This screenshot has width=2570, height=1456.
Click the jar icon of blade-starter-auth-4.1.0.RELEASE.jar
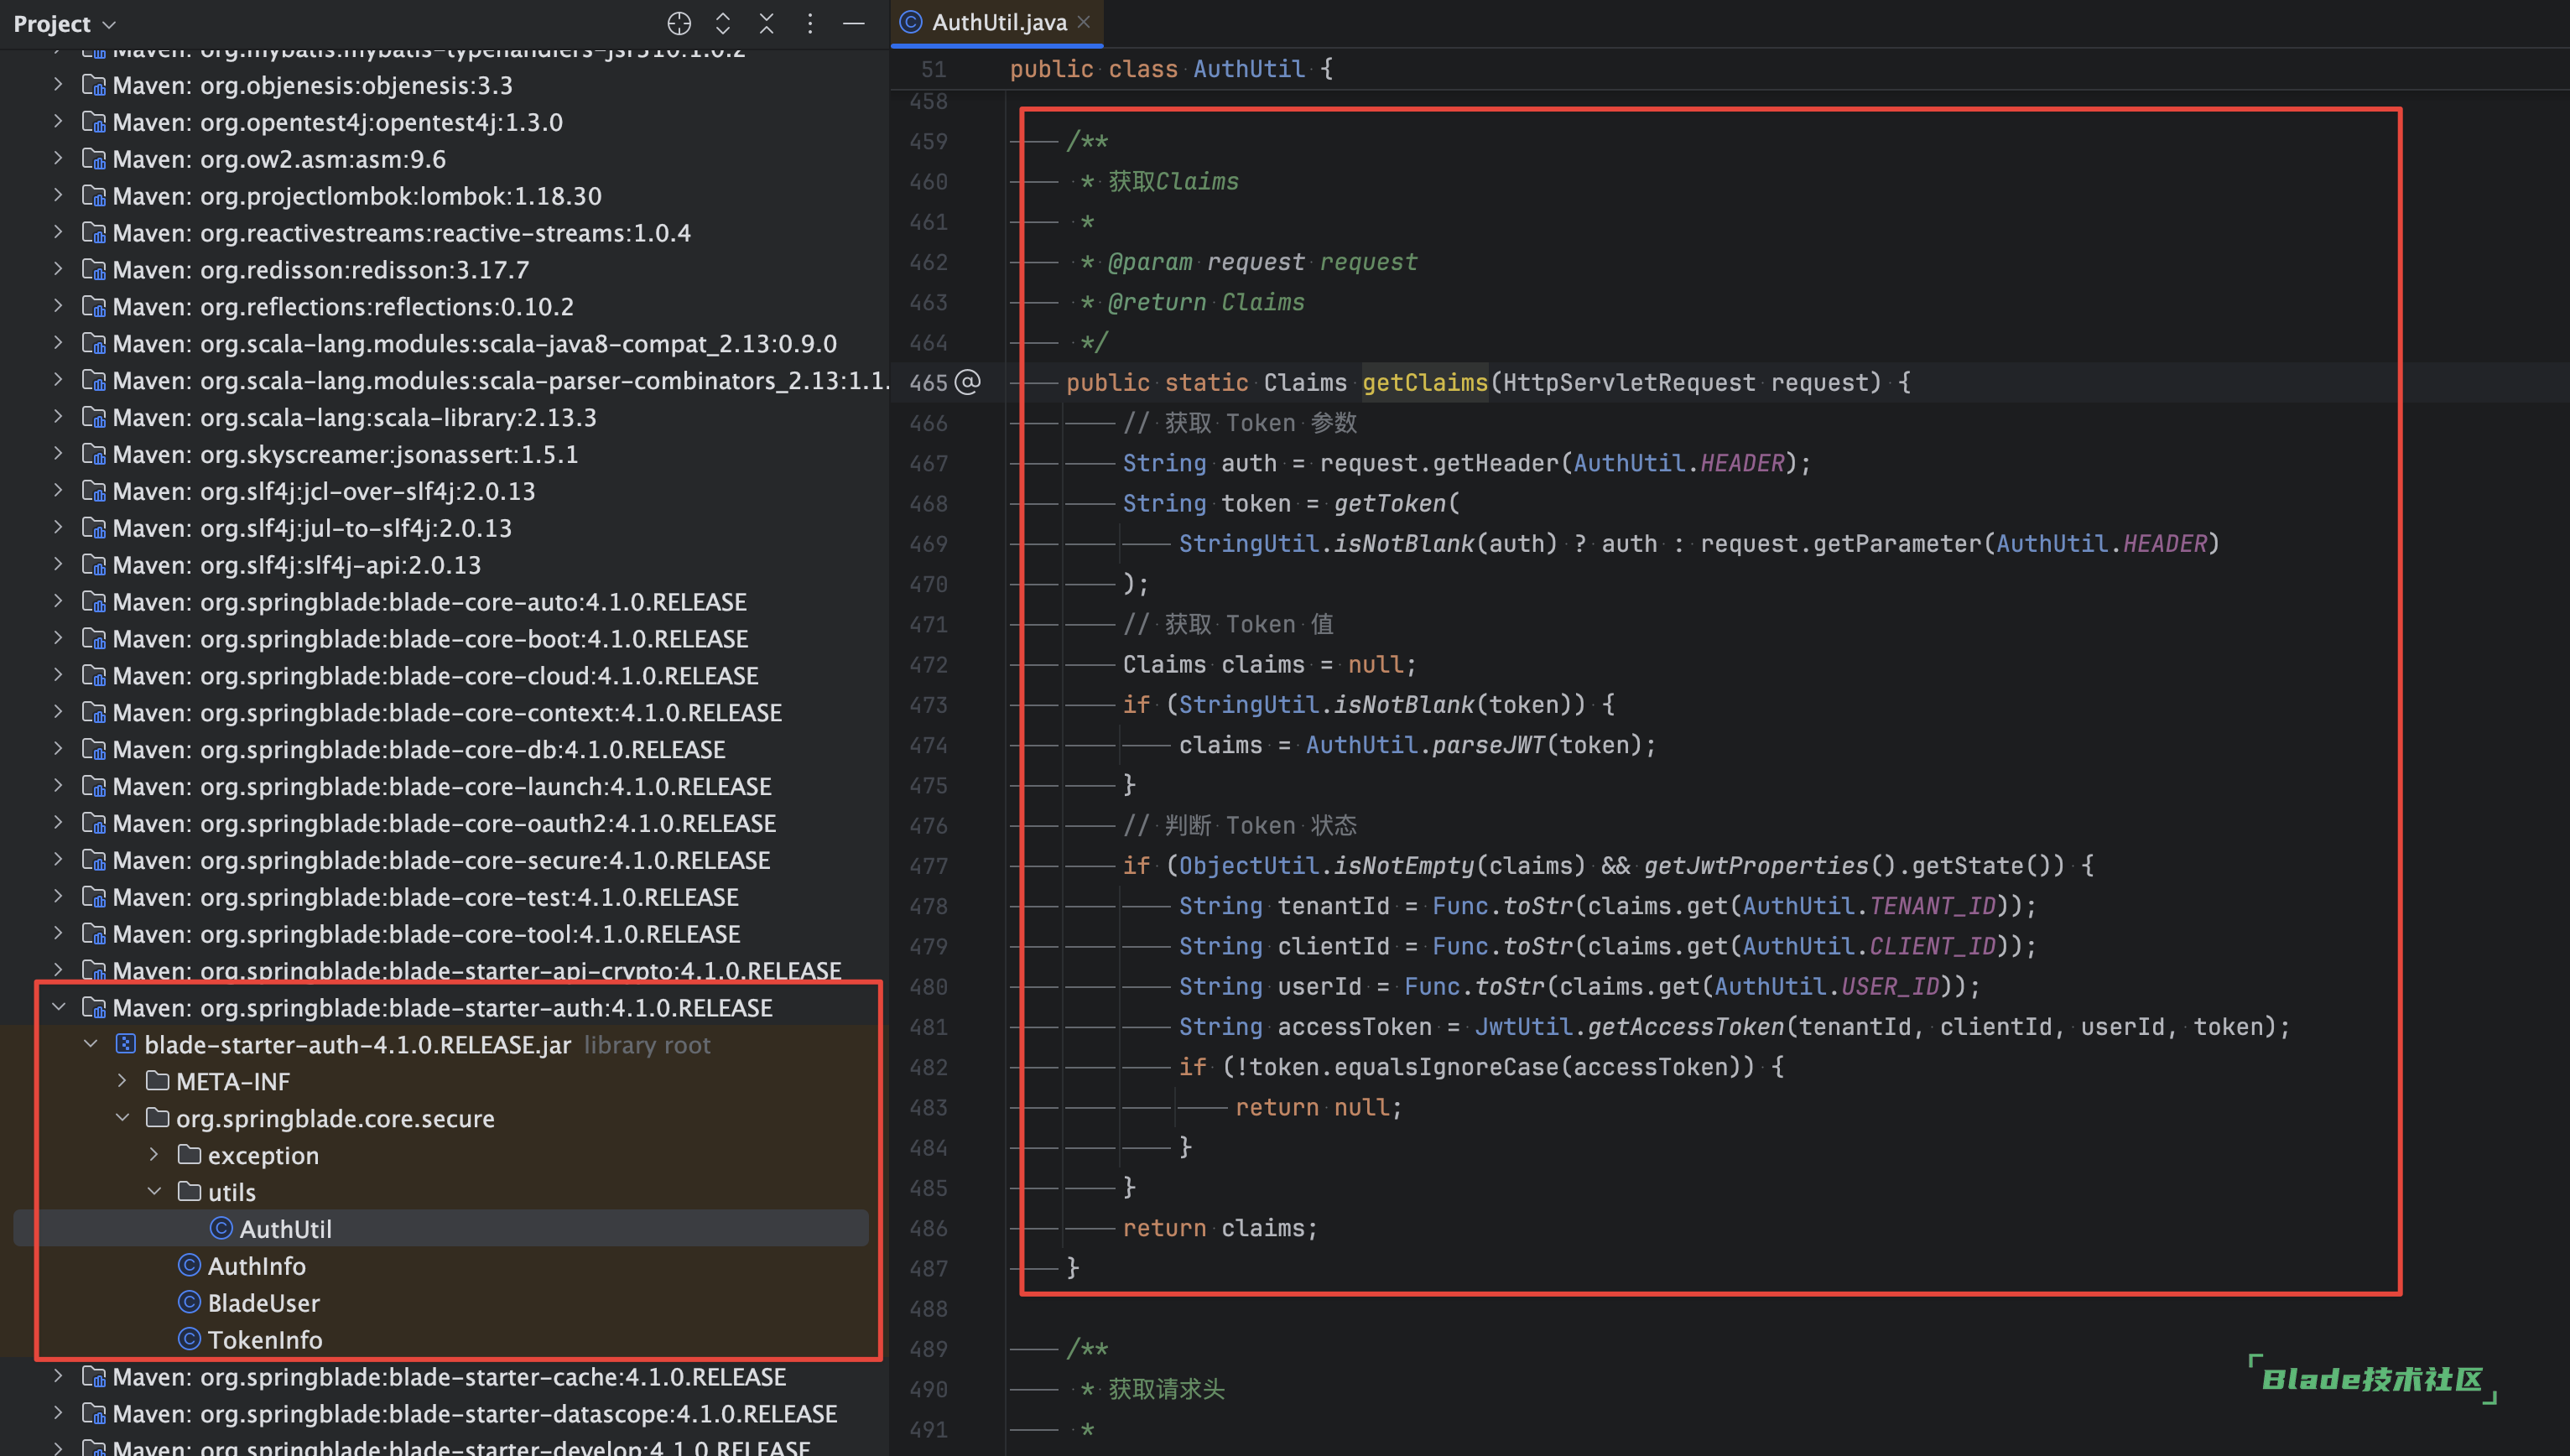(125, 1044)
